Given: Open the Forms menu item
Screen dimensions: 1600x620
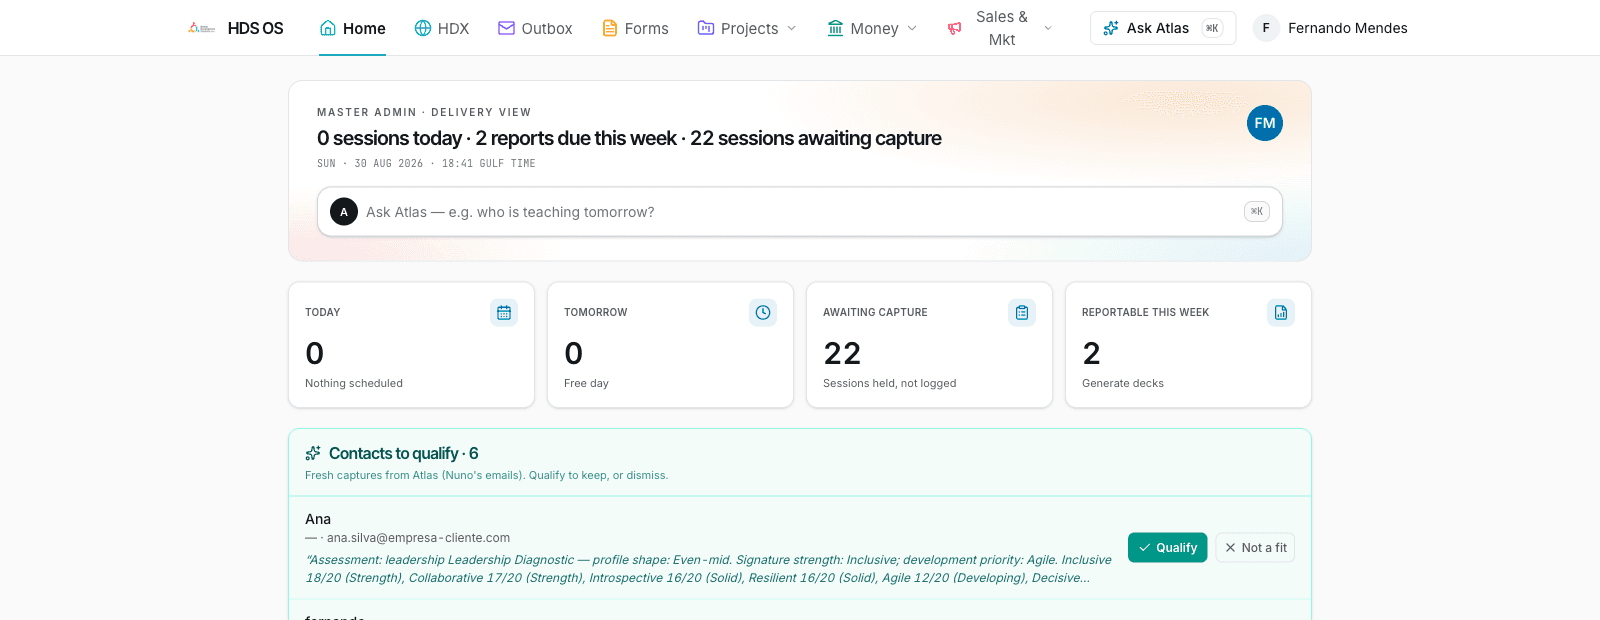Looking at the screenshot, I should [635, 28].
